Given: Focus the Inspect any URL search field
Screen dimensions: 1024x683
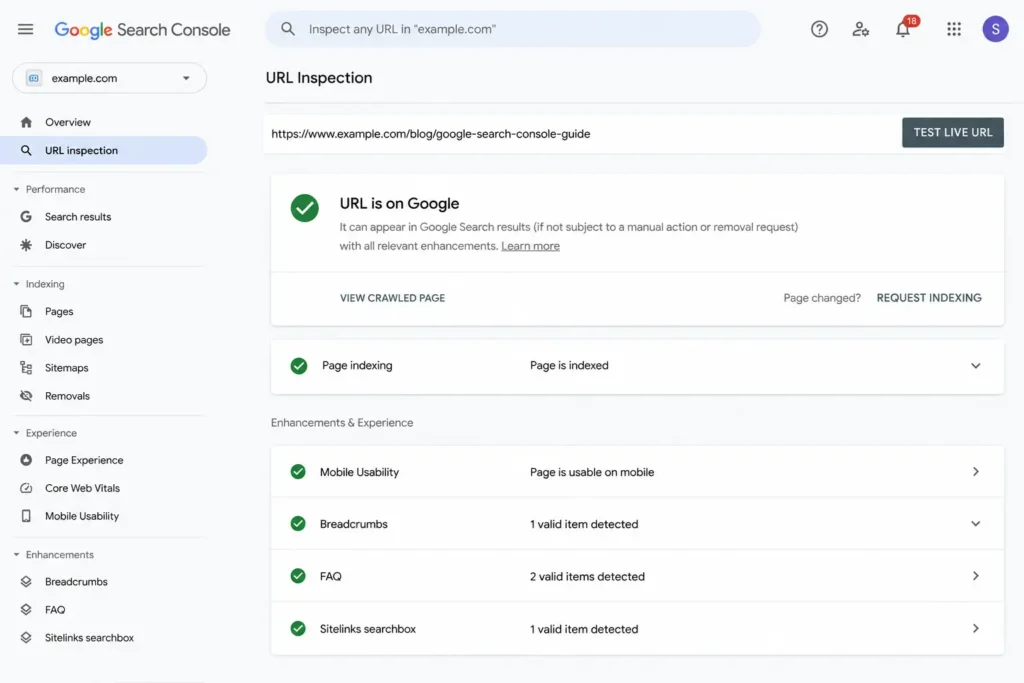Looking at the screenshot, I should tap(513, 29).
